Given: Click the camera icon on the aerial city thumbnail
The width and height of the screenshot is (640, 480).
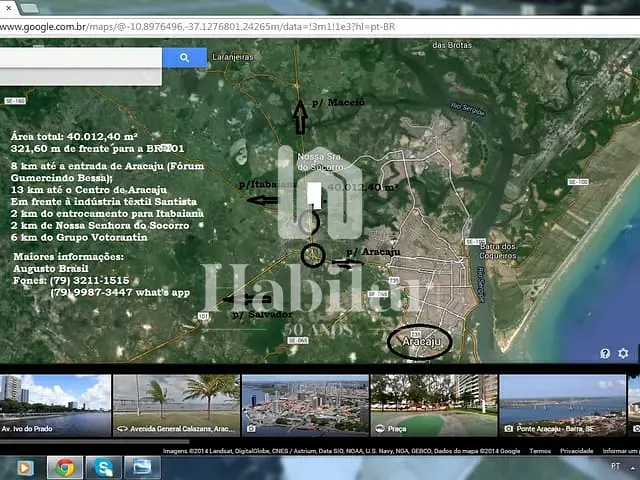Looking at the screenshot, I should pos(251,429).
